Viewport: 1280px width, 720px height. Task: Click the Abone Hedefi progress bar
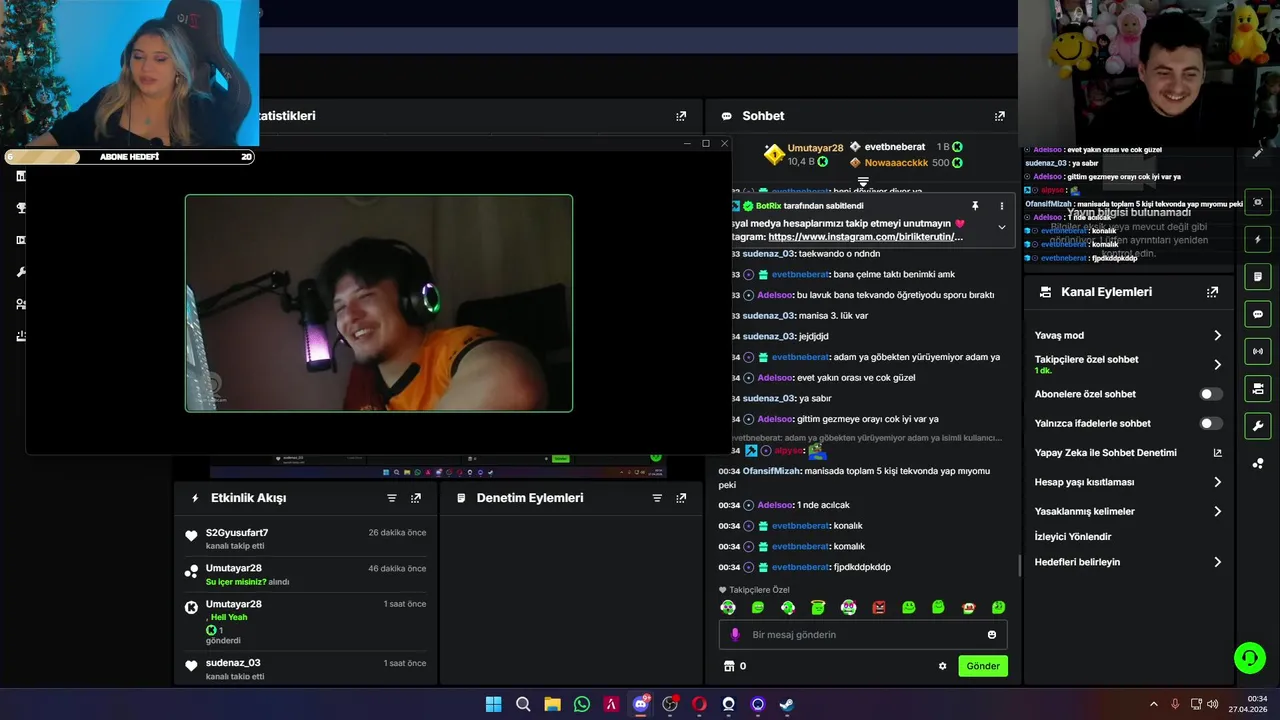(130, 157)
